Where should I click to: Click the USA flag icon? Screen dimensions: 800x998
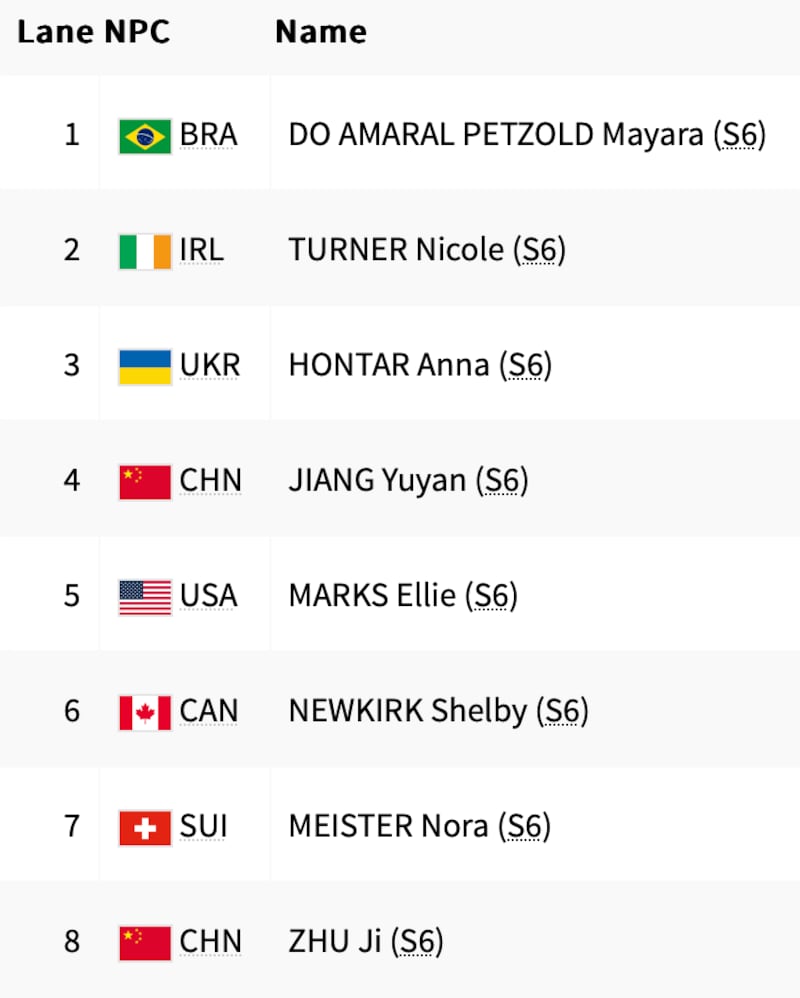[145, 597]
